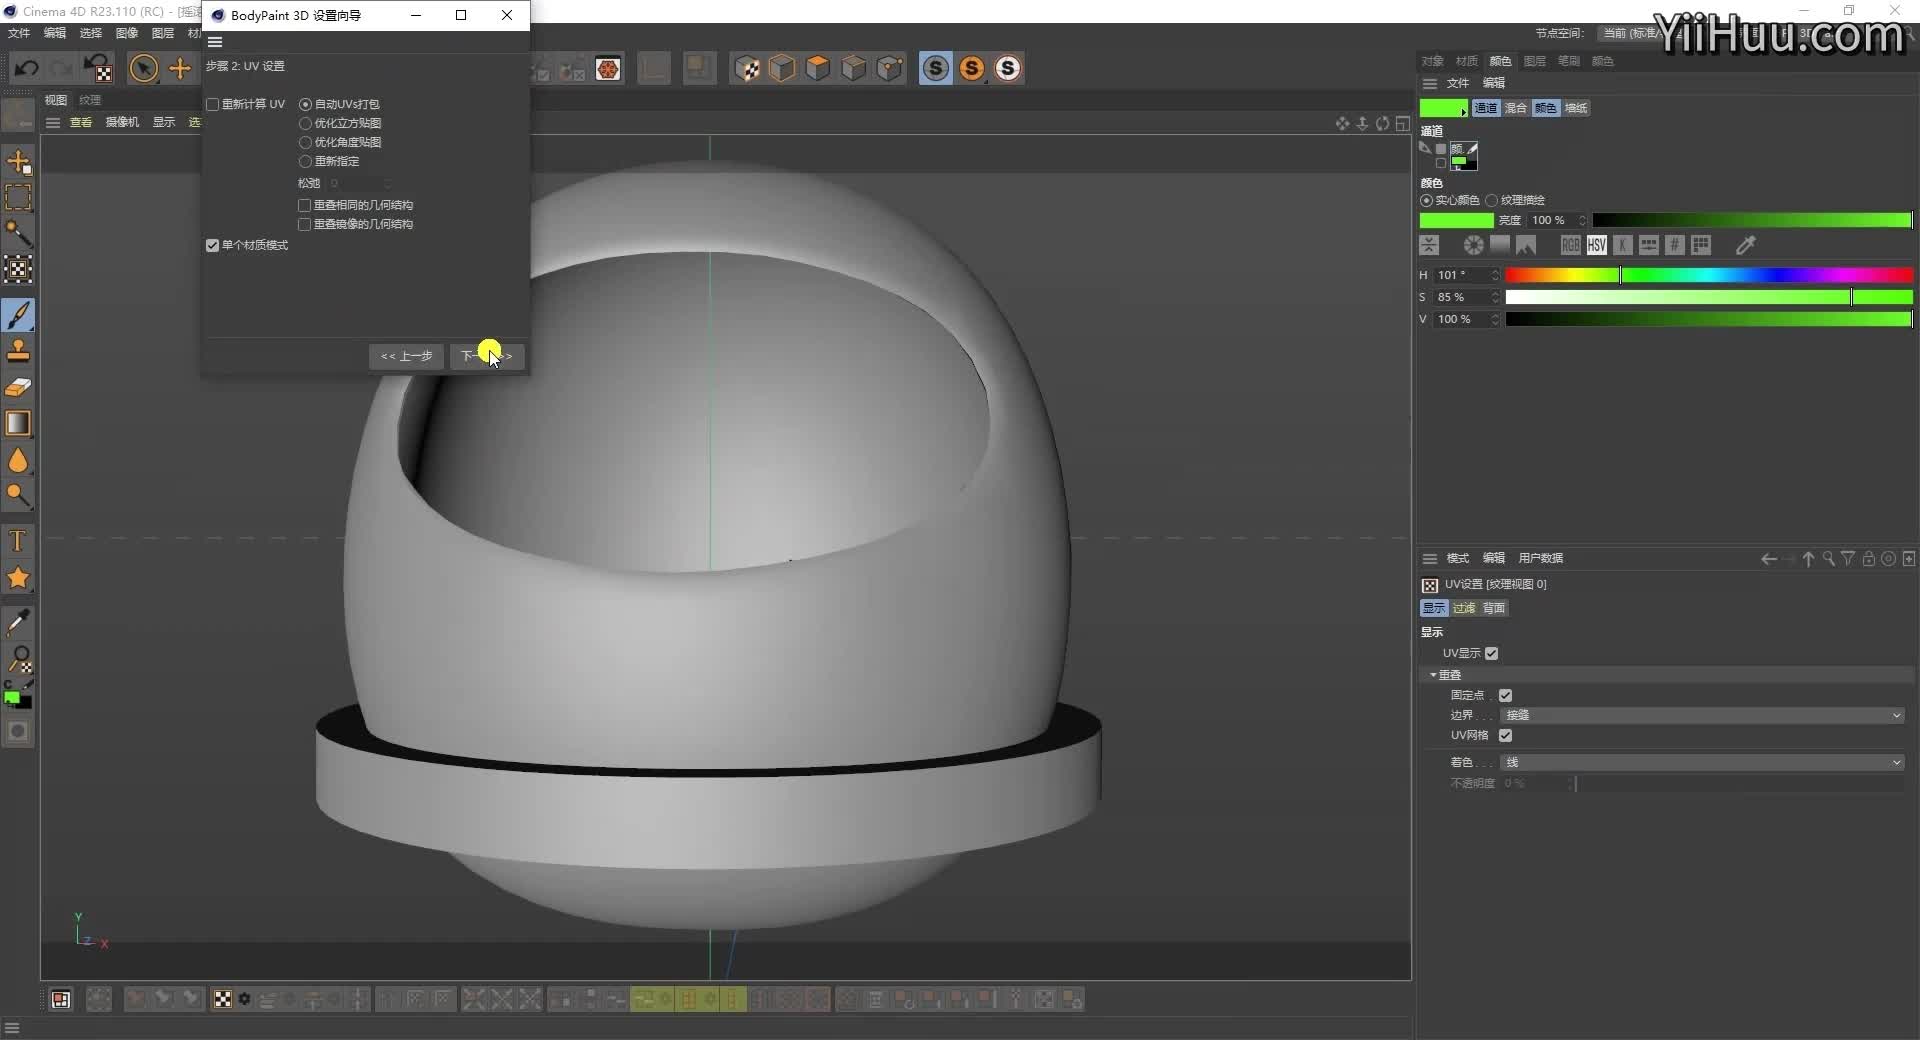
Task: Toggle the lock icon in attribute manager
Action: click(x=1868, y=559)
